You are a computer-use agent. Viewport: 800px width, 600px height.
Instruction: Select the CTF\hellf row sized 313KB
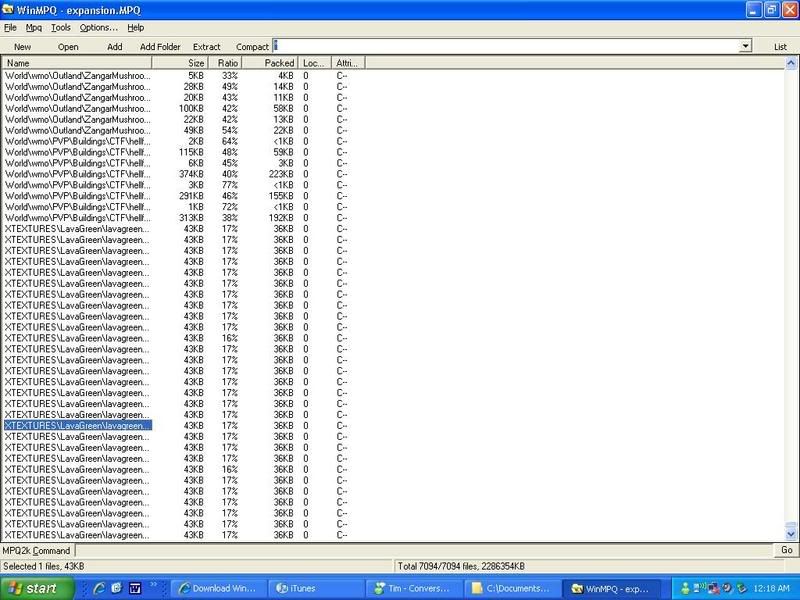(78, 218)
